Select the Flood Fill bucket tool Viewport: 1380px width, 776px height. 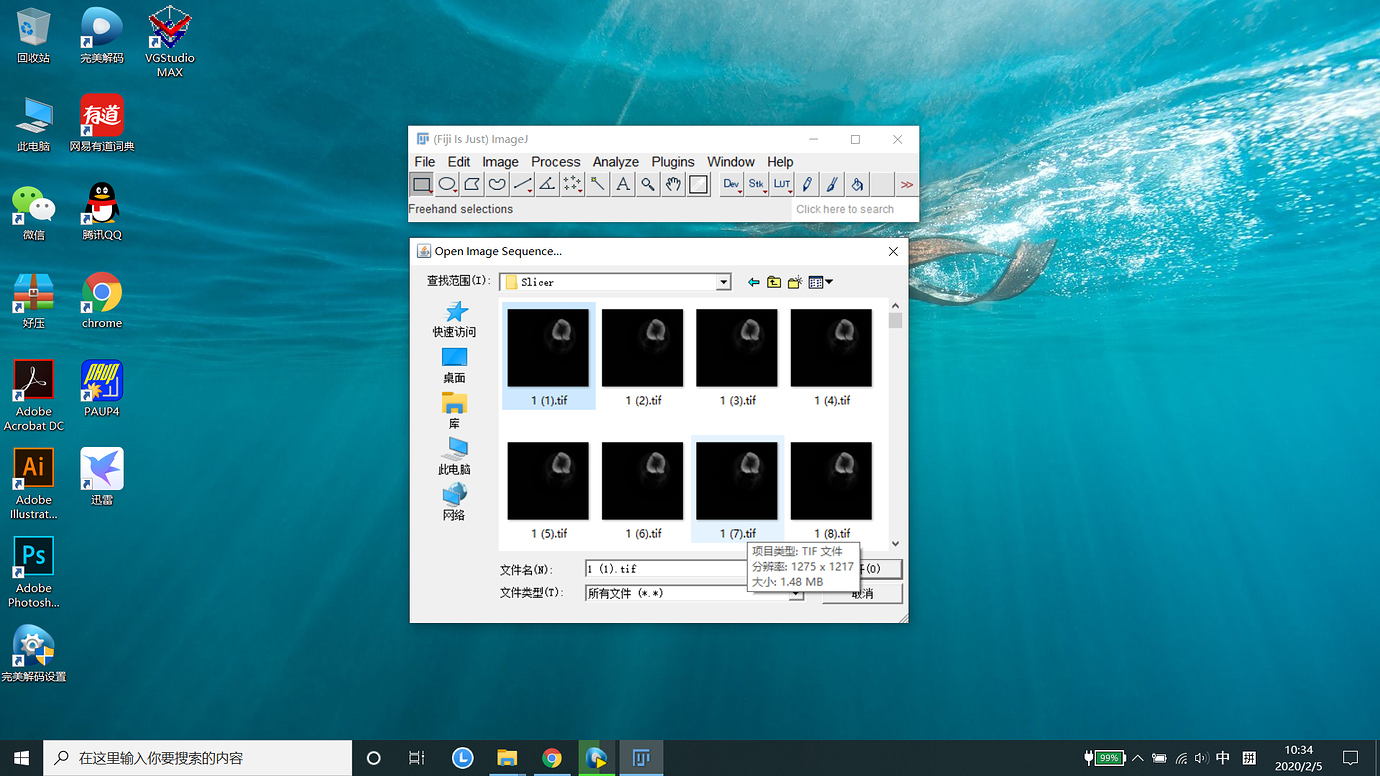pos(857,184)
